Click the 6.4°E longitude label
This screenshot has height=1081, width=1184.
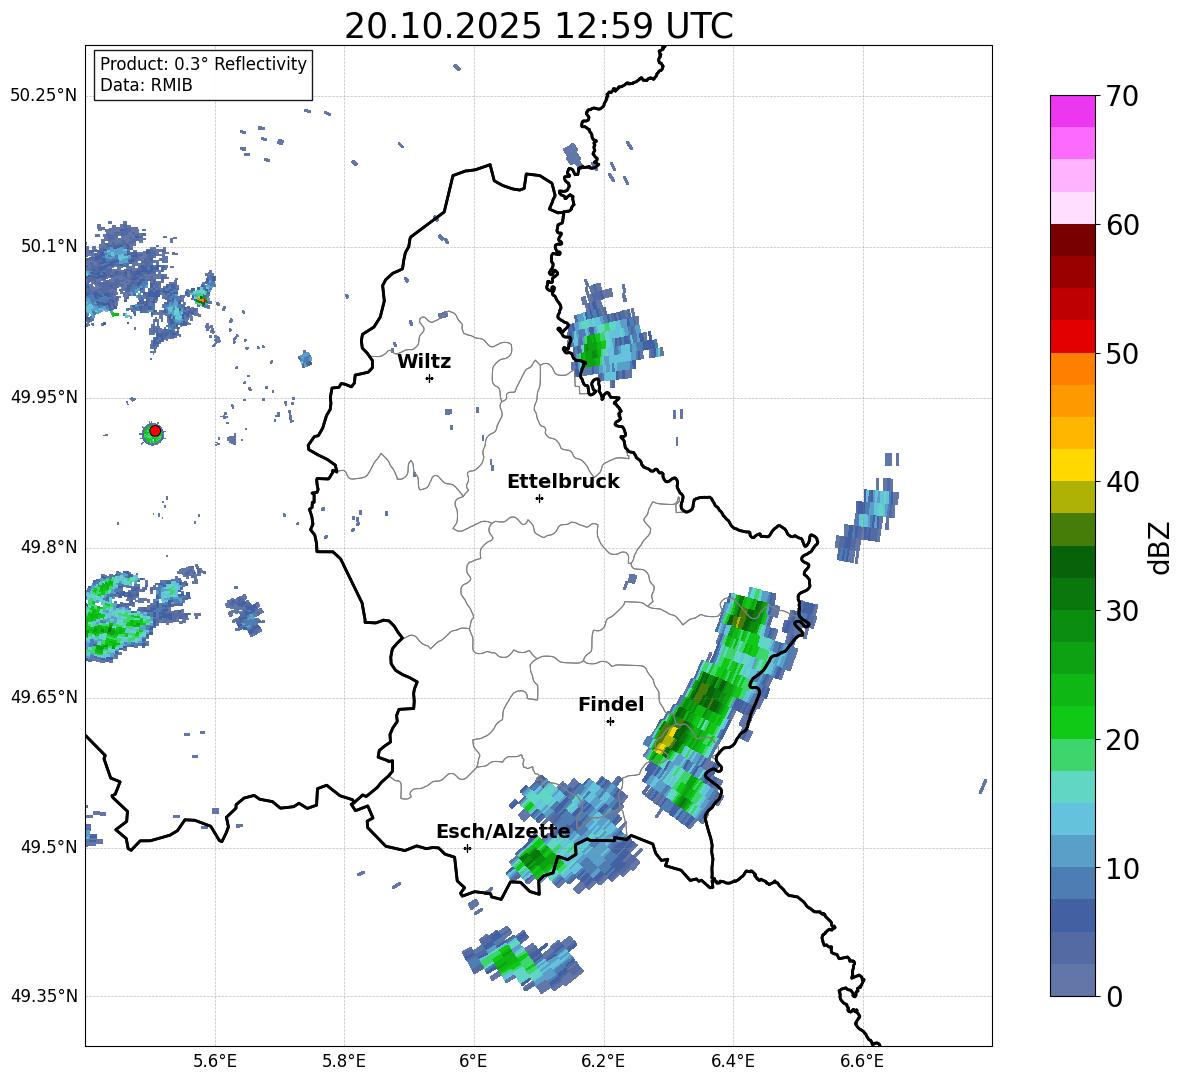[x=732, y=1061]
